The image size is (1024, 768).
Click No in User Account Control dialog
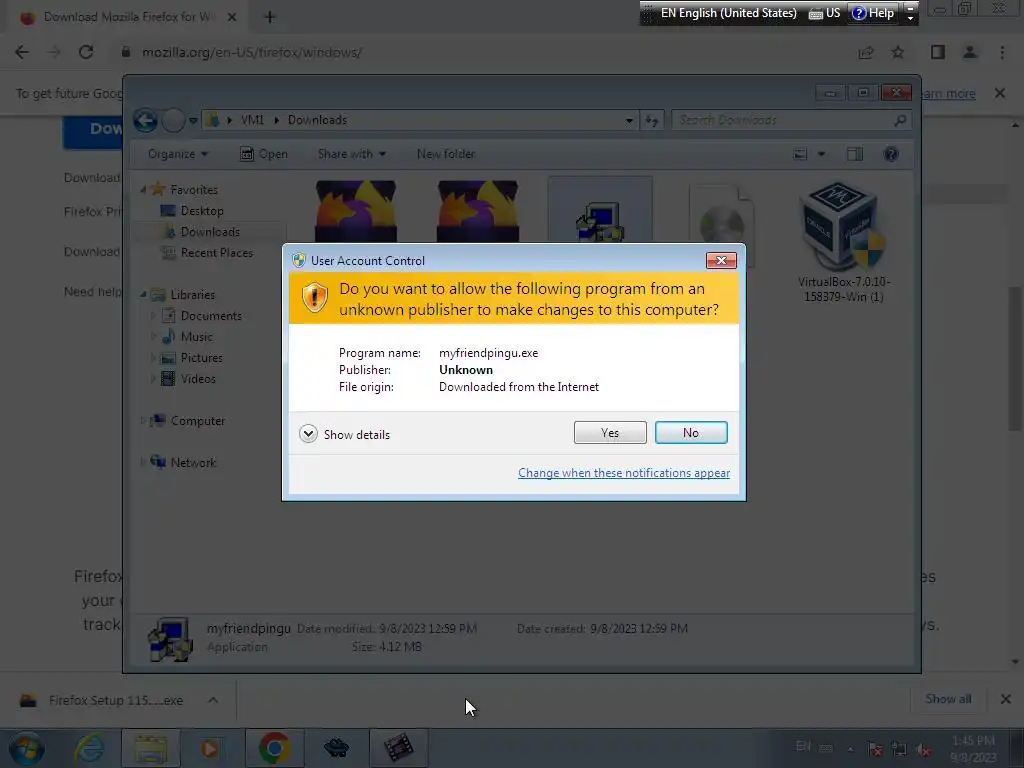[x=691, y=432]
